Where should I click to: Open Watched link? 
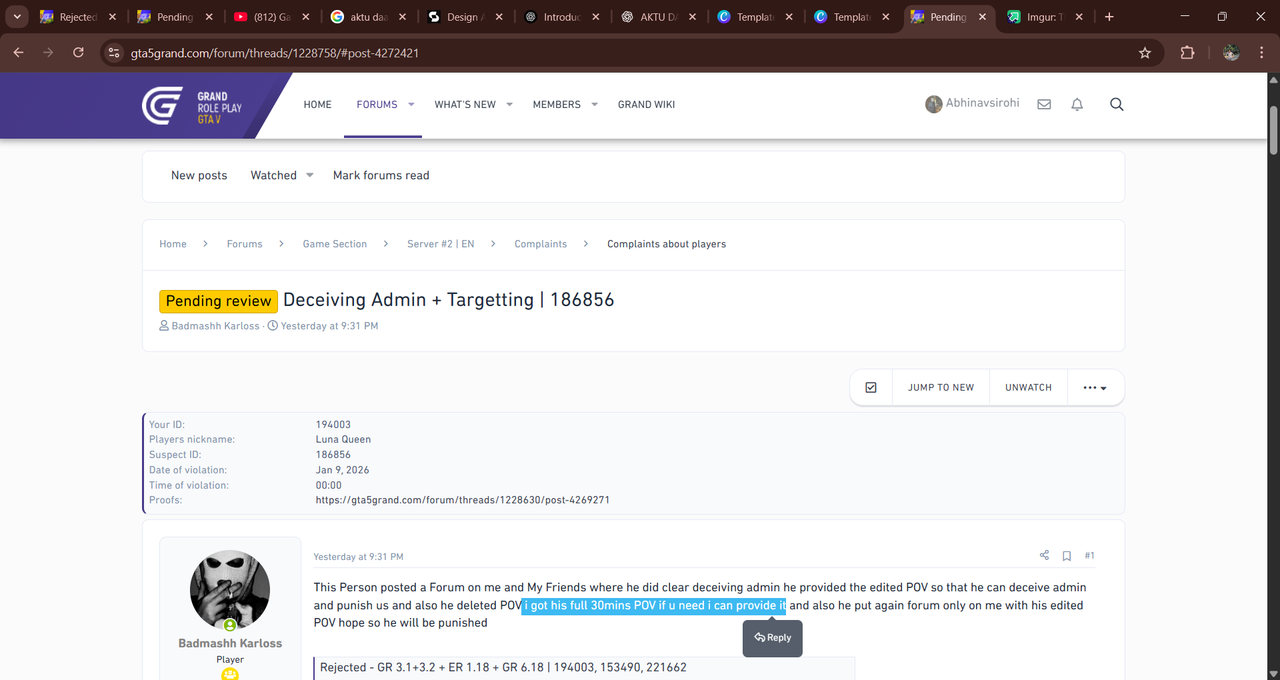(273, 175)
